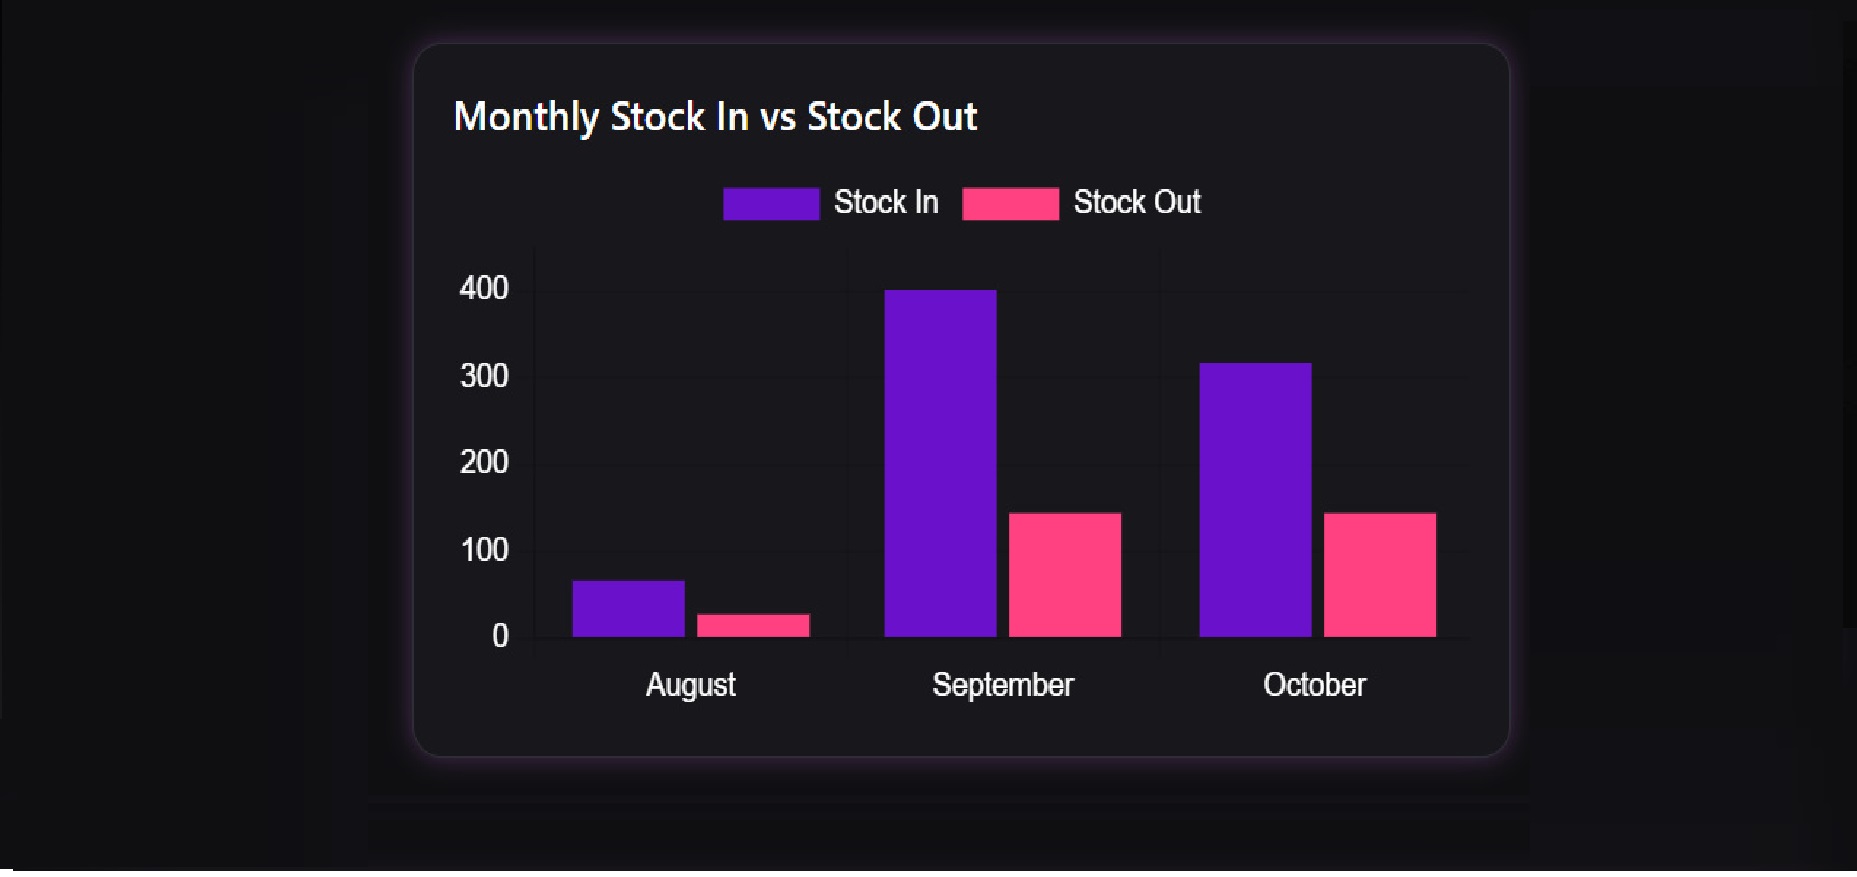Click the purple Stock In legend swatch
The height and width of the screenshot is (877, 1857).
[771, 203]
